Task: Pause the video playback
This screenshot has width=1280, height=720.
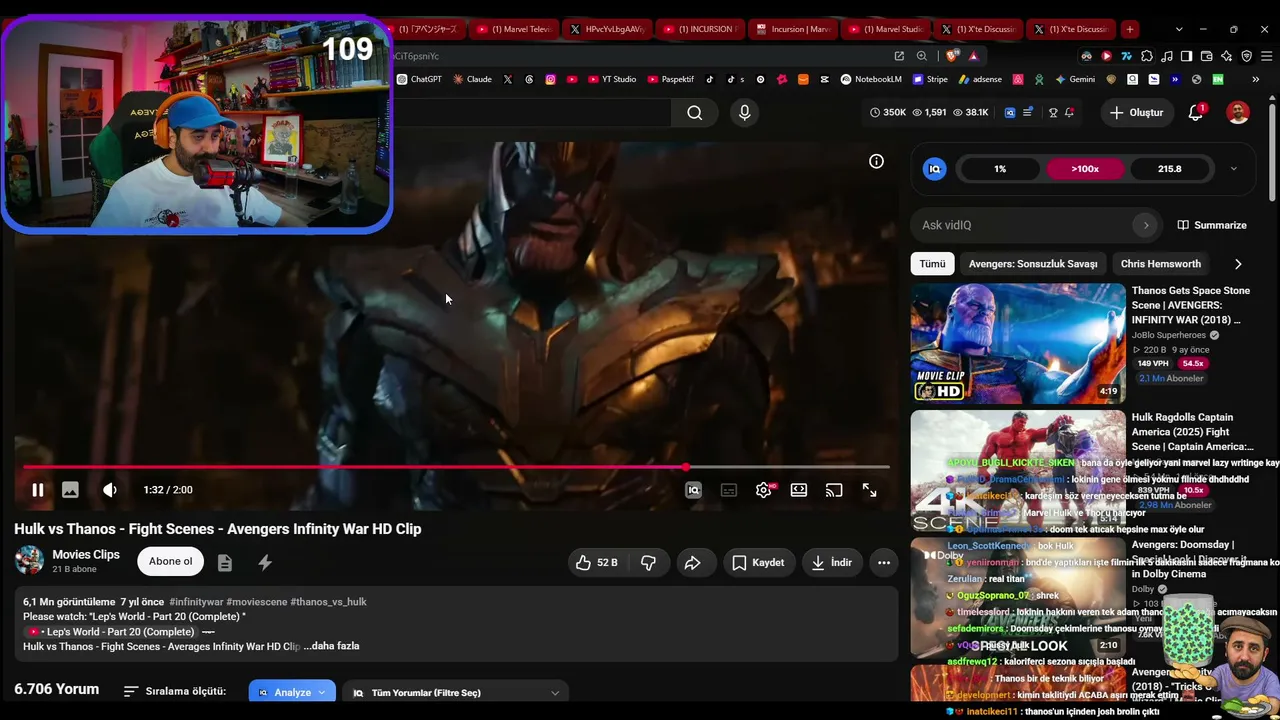Action: pos(37,490)
